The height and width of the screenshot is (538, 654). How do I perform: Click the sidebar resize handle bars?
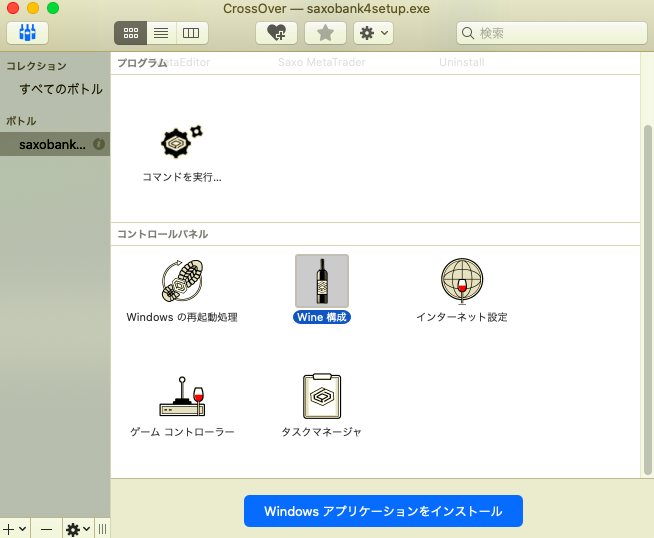[103, 529]
